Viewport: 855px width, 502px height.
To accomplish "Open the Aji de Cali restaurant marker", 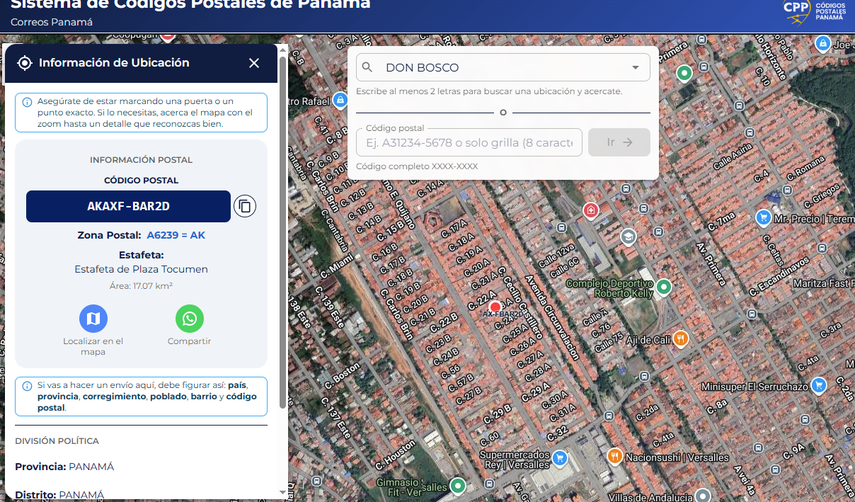I will [681, 339].
